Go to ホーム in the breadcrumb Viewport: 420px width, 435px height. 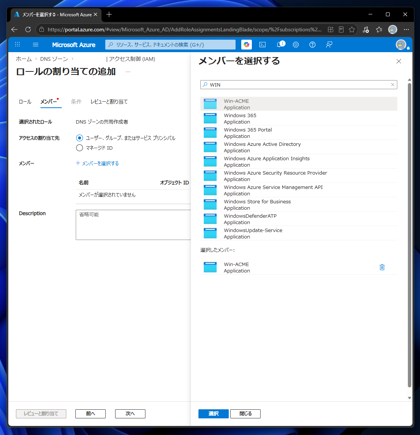(24, 59)
